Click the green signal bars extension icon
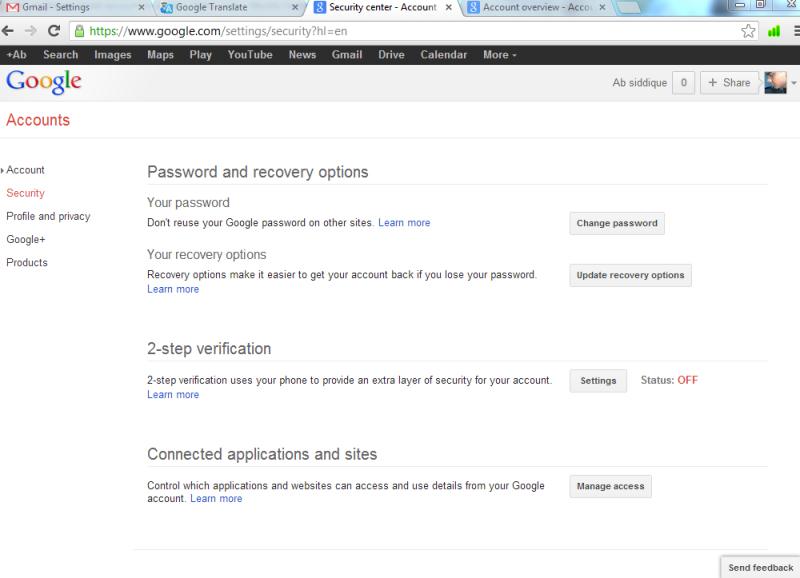Screen dimensions: 800x578 click(773, 31)
